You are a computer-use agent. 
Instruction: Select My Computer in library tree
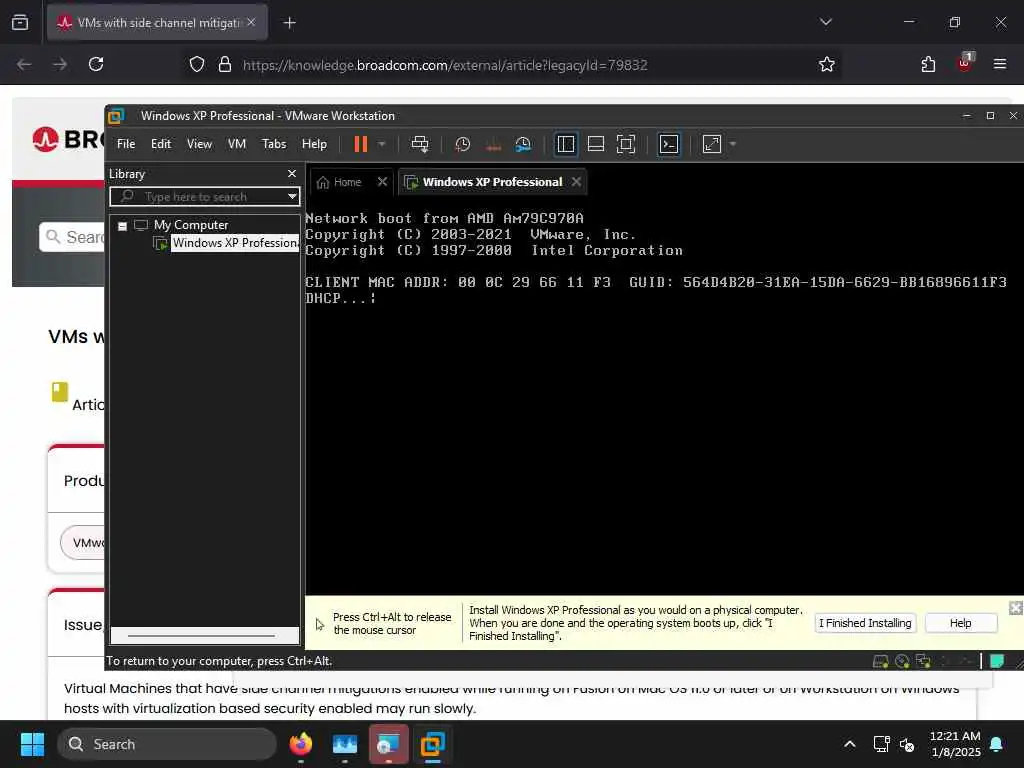tap(191, 225)
